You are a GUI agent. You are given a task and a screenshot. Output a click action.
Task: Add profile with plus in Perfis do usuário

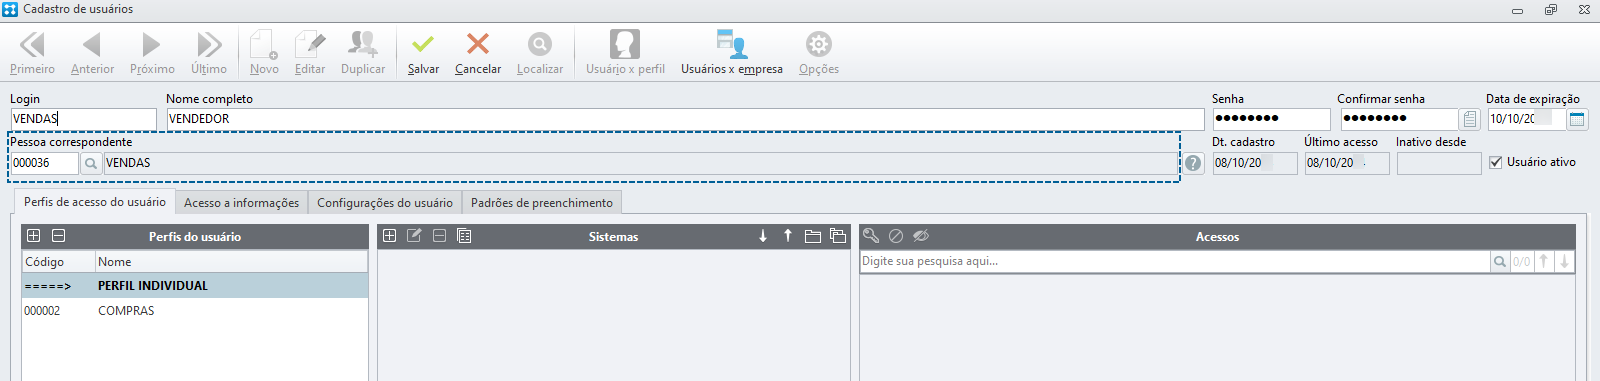tap(34, 236)
